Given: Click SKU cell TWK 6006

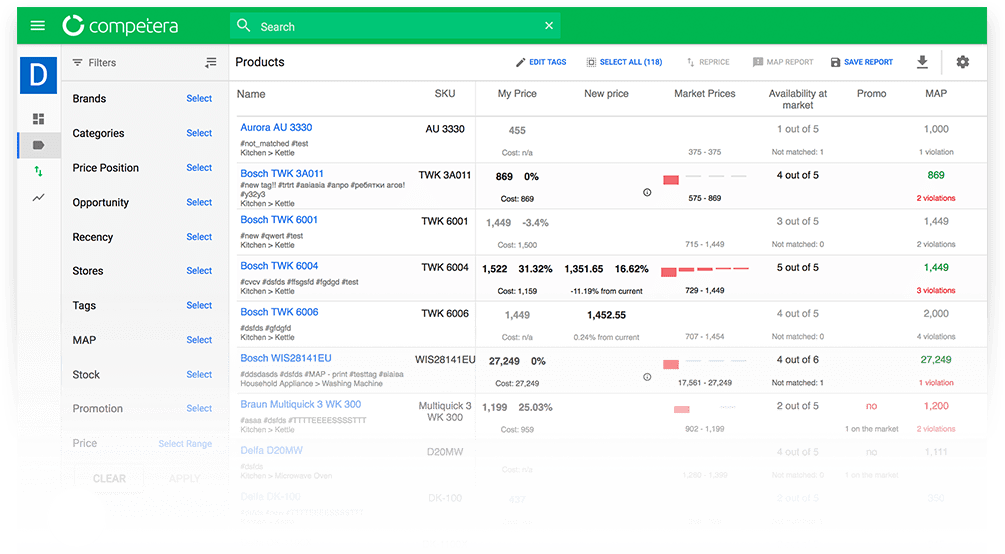Looking at the screenshot, I should click(445, 314).
